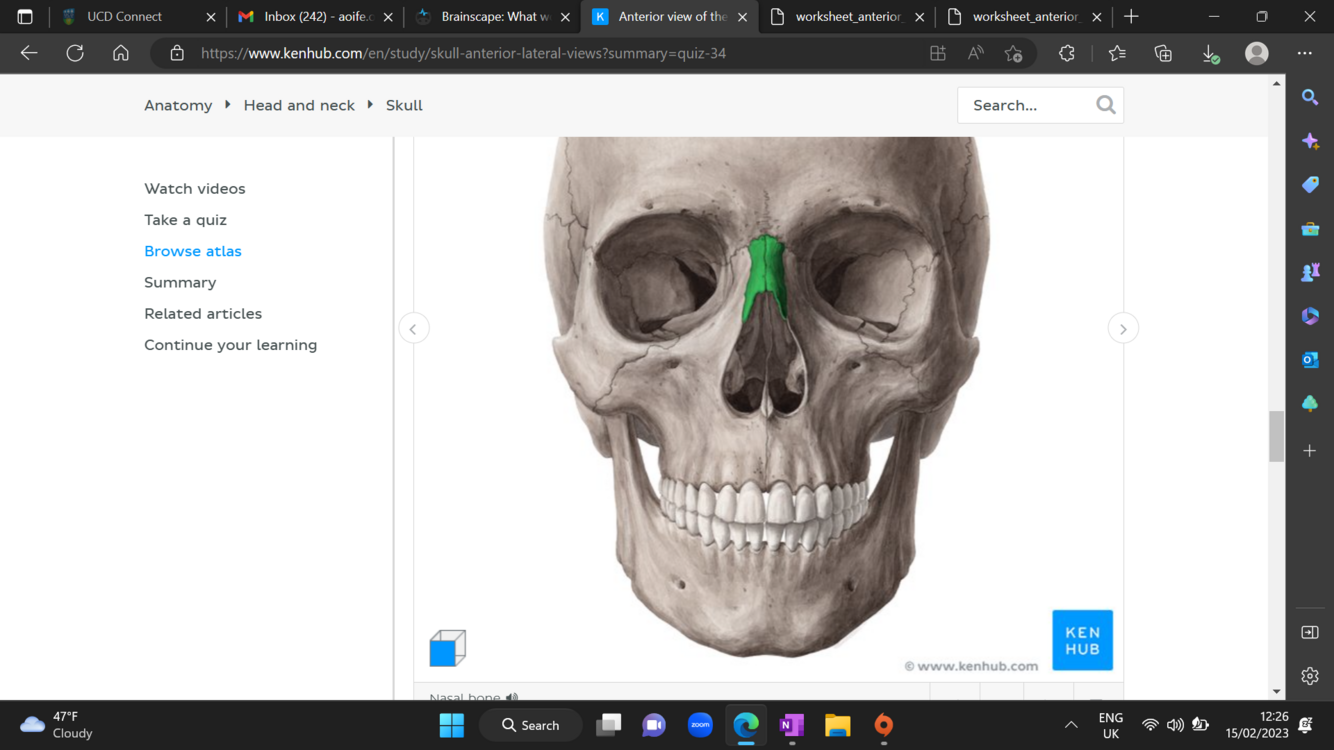Switch to the Gmail Inbox tab
Image resolution: width=1334 pixels, height=750 pixels.
[314, 16]
